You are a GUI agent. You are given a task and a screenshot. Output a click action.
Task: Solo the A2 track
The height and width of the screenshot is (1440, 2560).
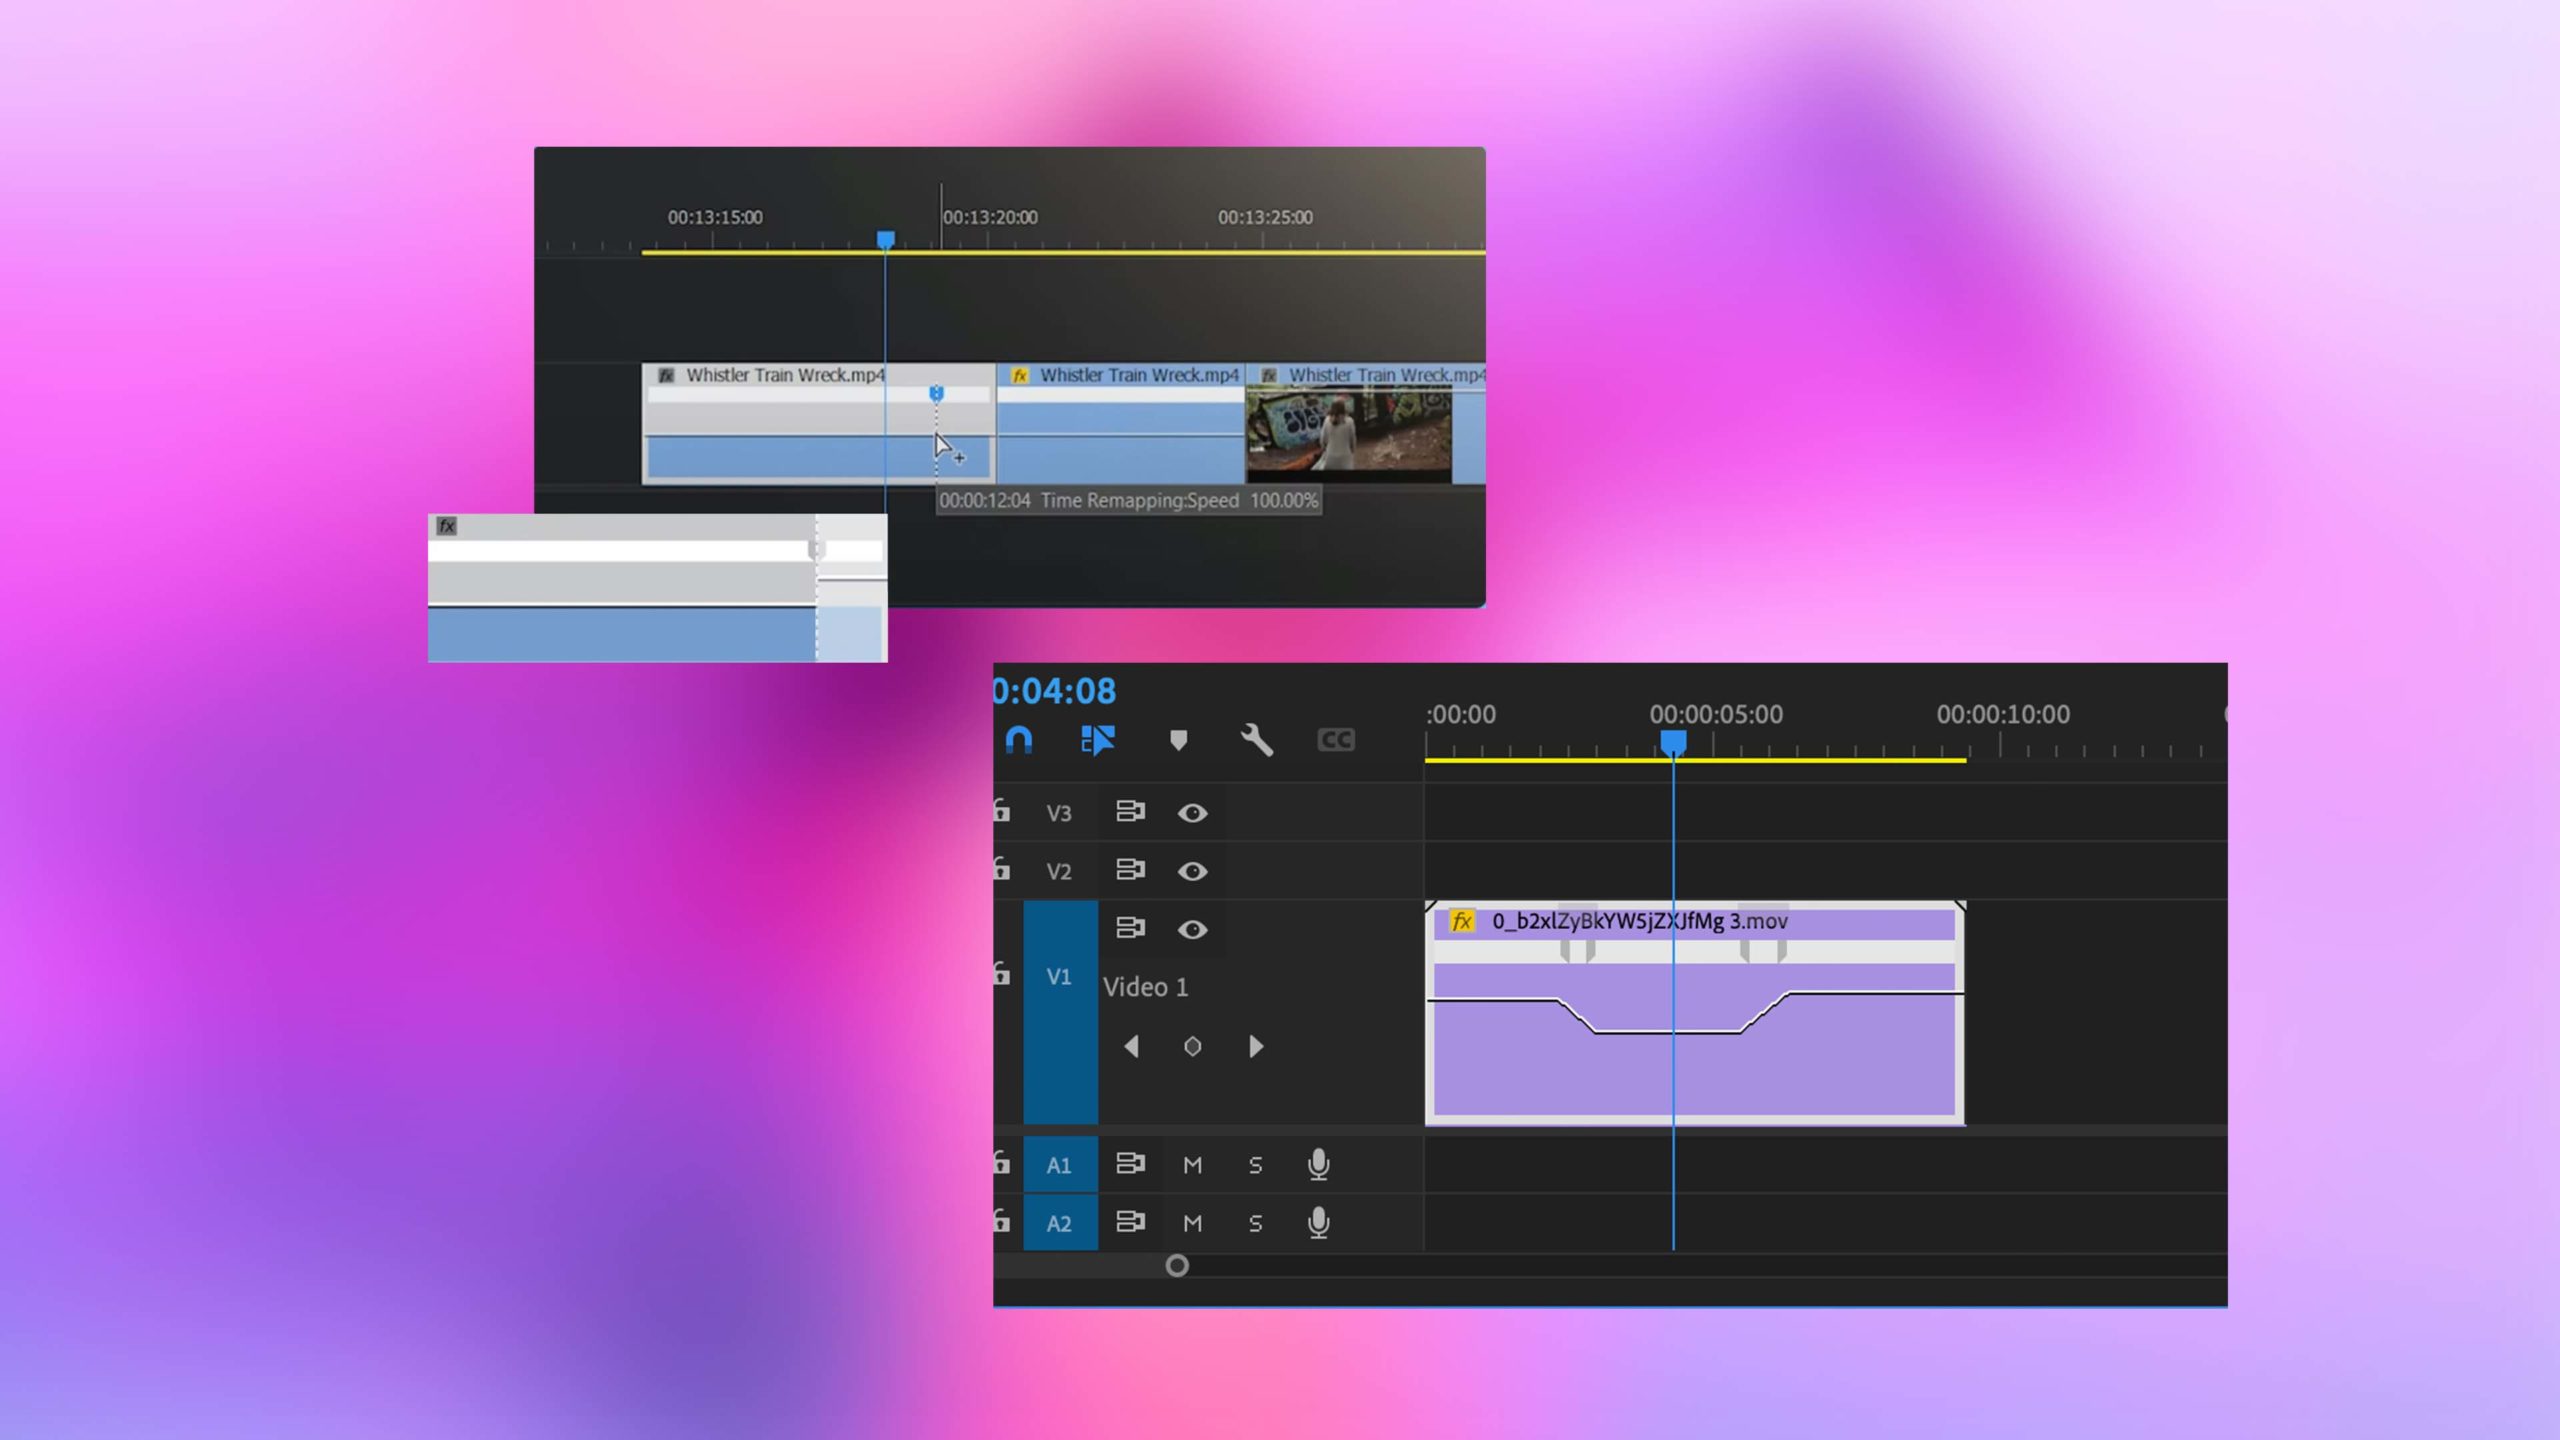1256,1223
